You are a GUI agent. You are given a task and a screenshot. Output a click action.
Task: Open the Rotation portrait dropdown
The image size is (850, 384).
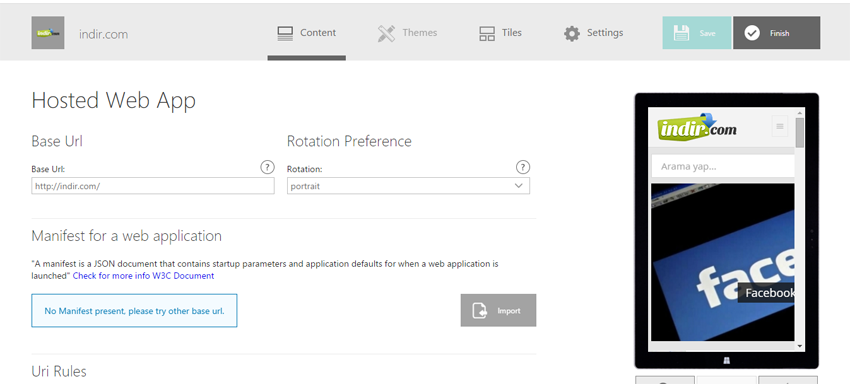[408, 185]
